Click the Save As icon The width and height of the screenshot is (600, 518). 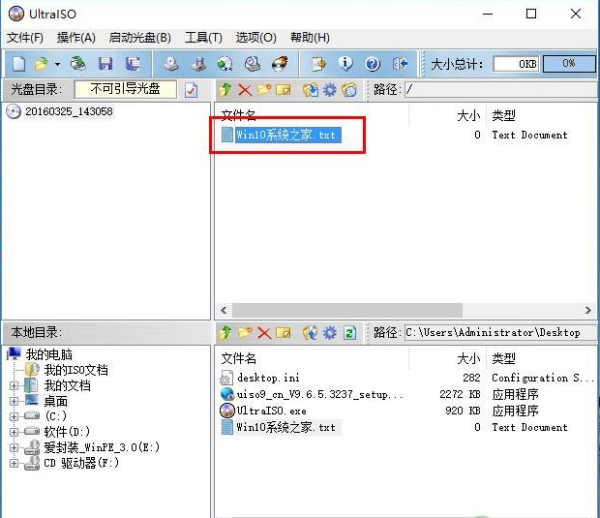(x=132, y=64)
